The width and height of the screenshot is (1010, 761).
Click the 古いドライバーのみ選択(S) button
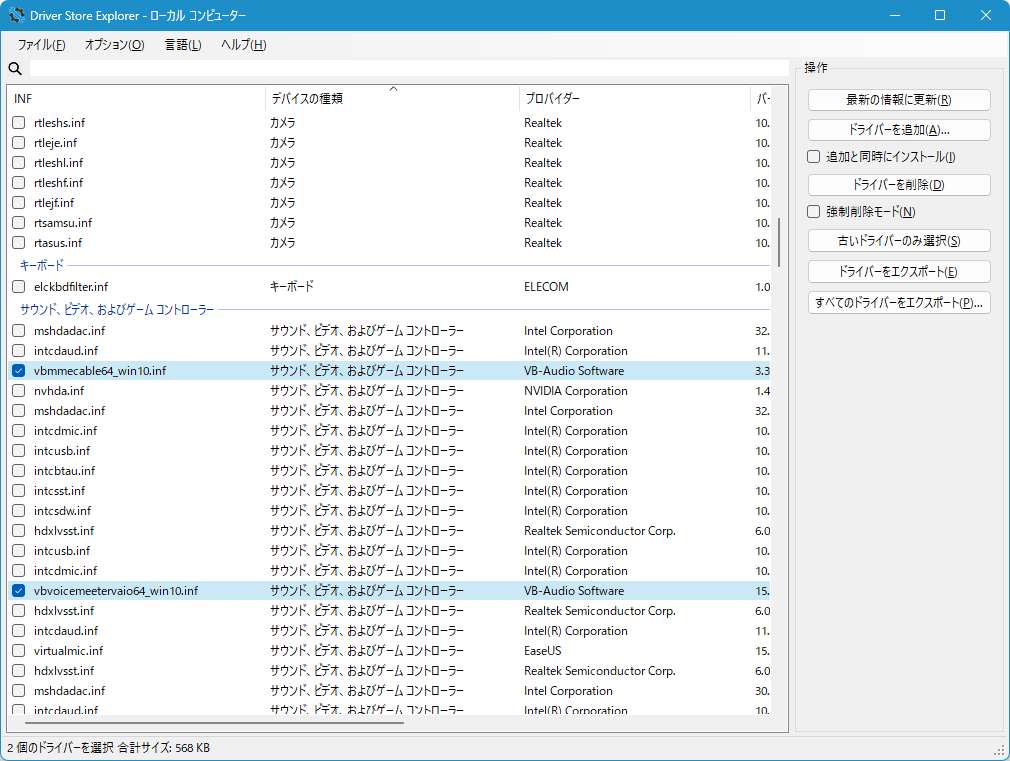899,240
